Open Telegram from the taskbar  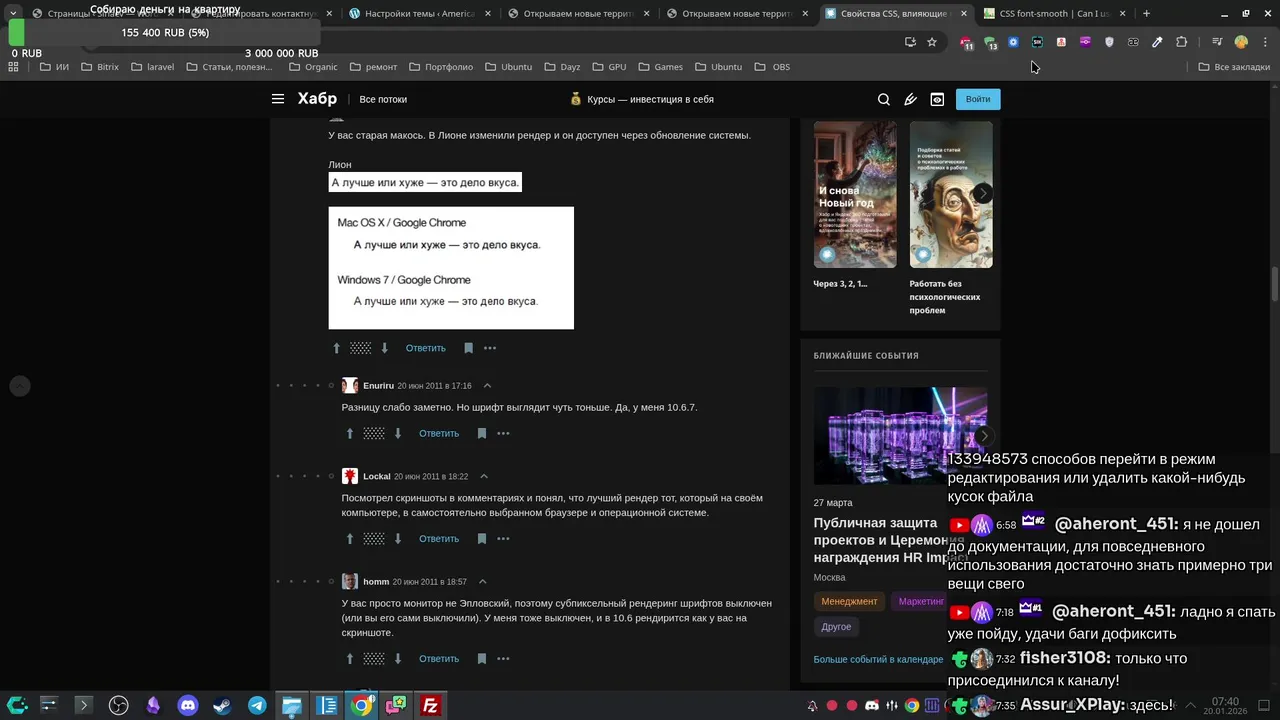click(257, 705)
